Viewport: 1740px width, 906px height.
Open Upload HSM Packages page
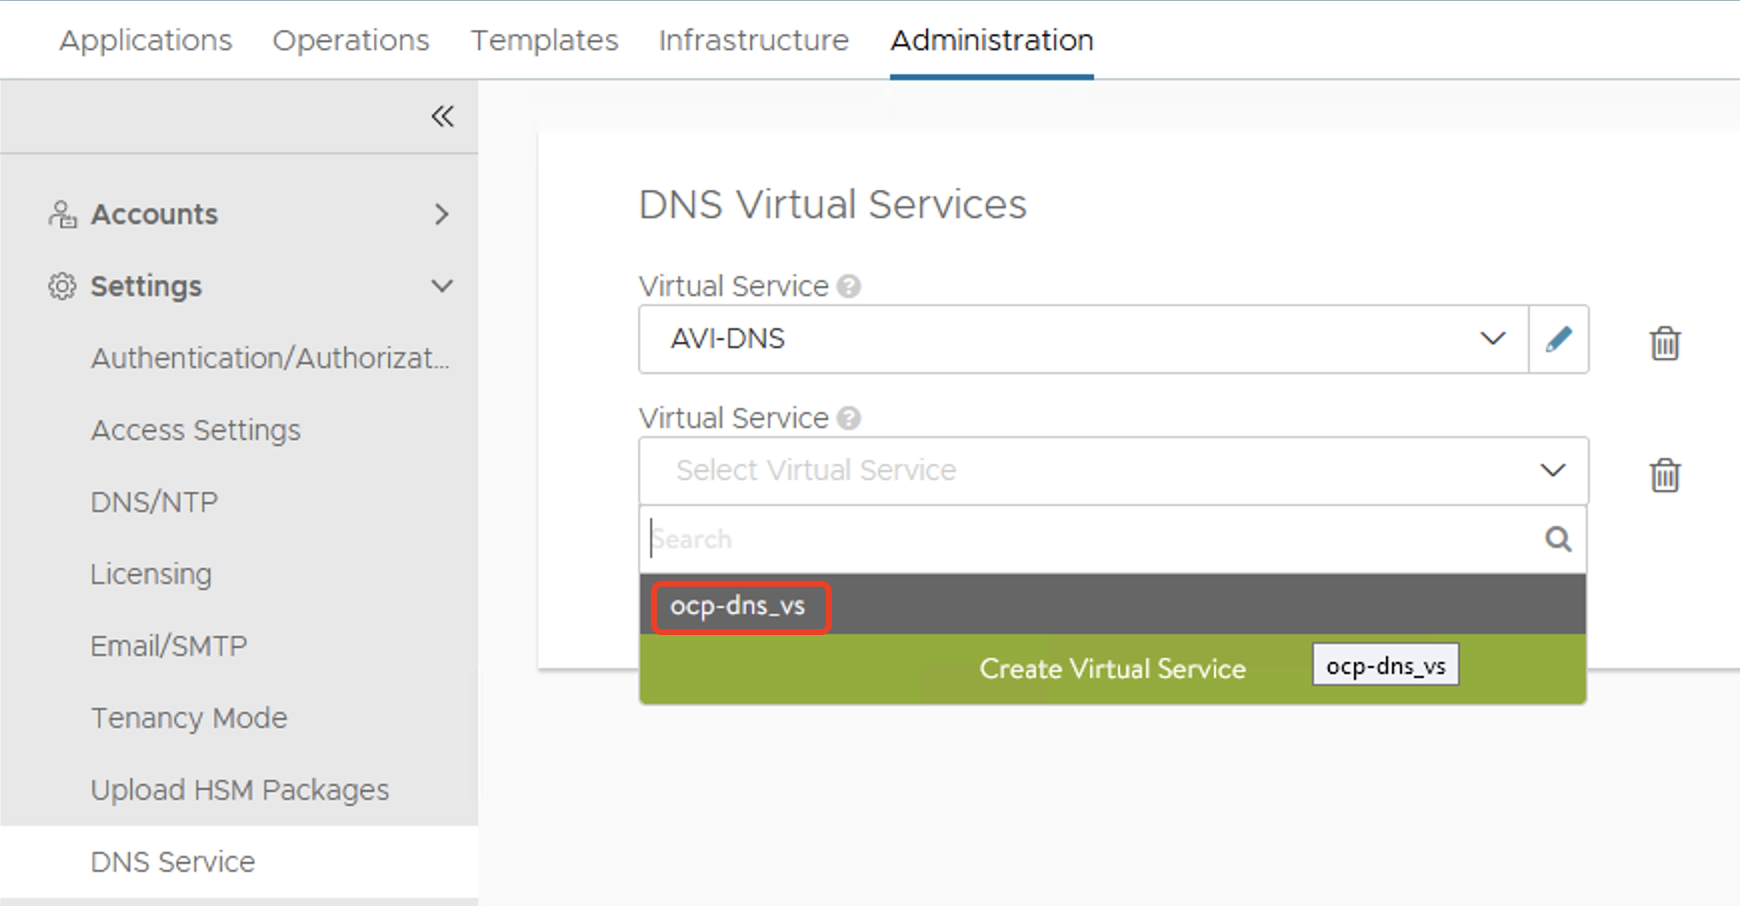240,790
